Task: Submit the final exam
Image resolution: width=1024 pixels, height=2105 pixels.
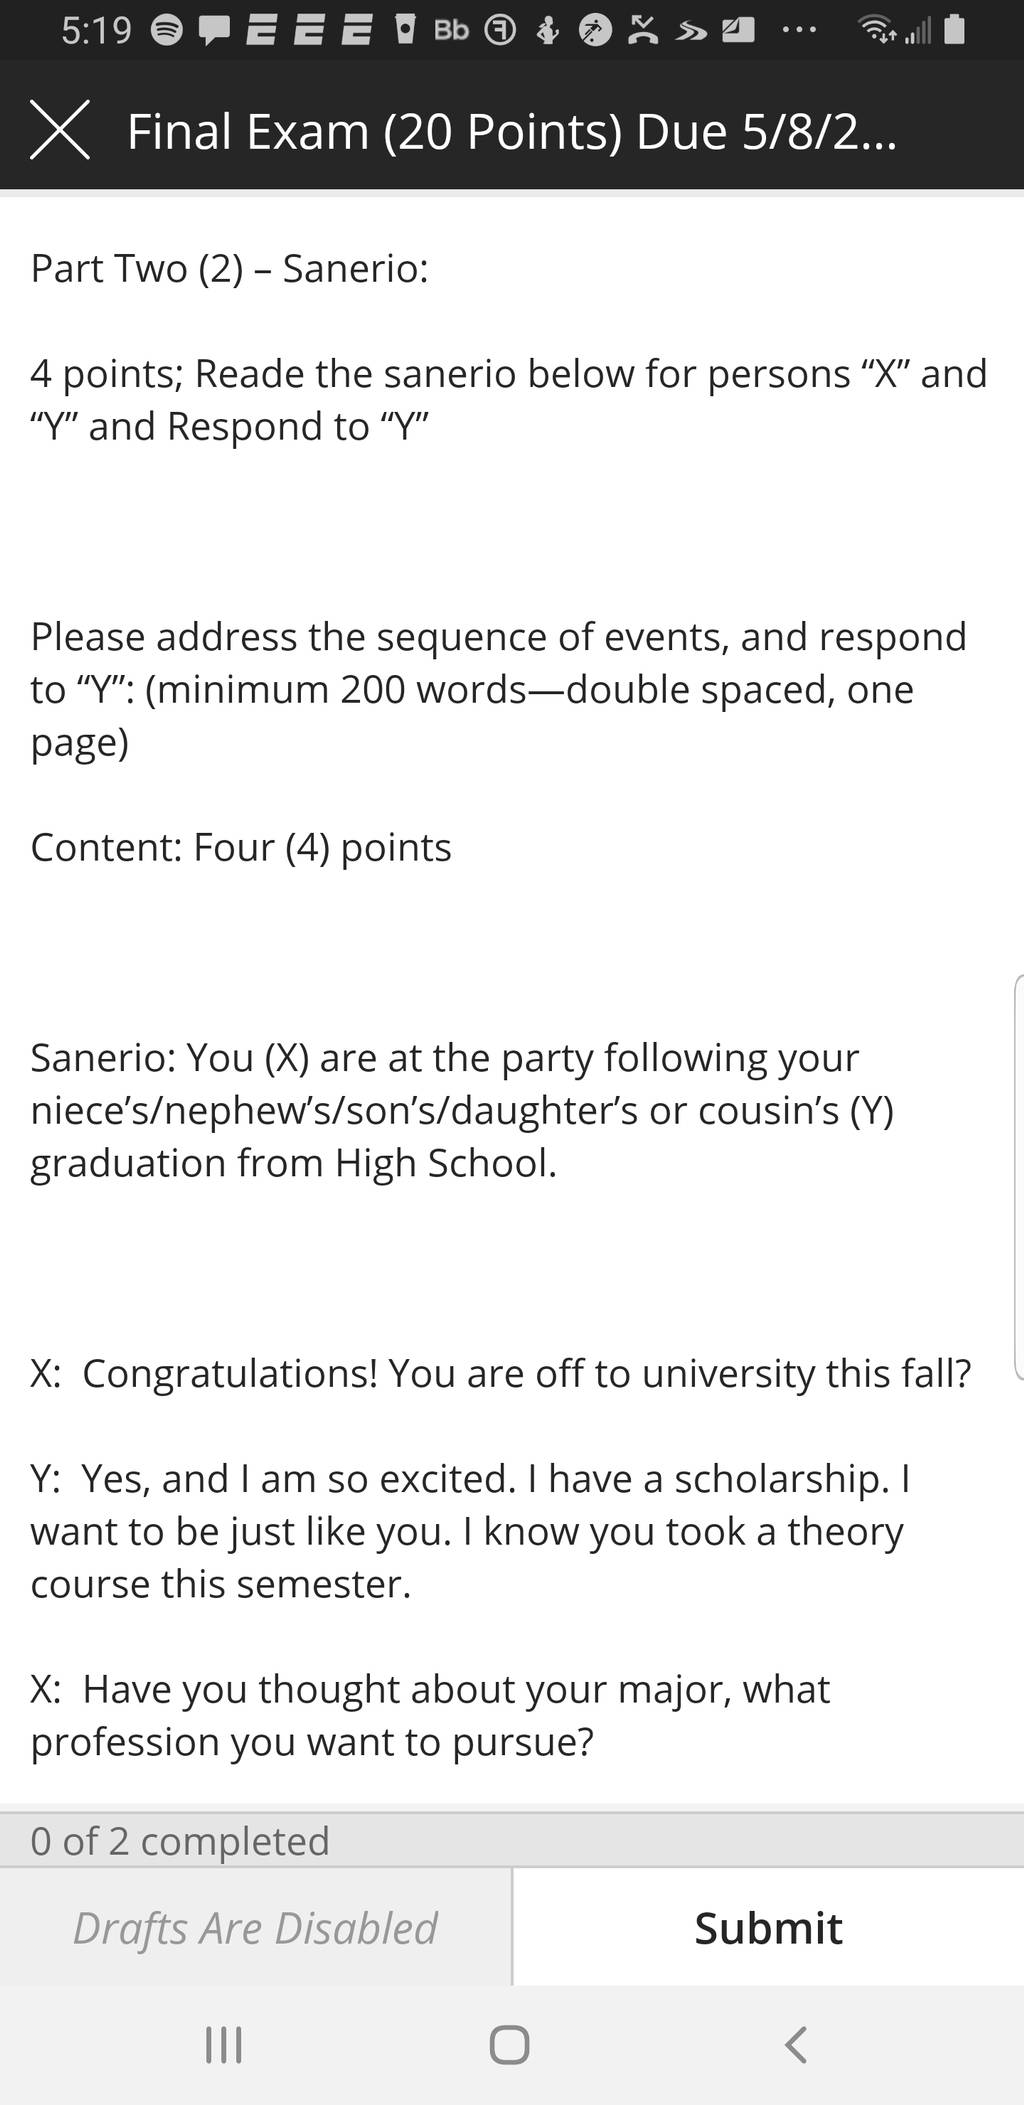Action: 768,1927
